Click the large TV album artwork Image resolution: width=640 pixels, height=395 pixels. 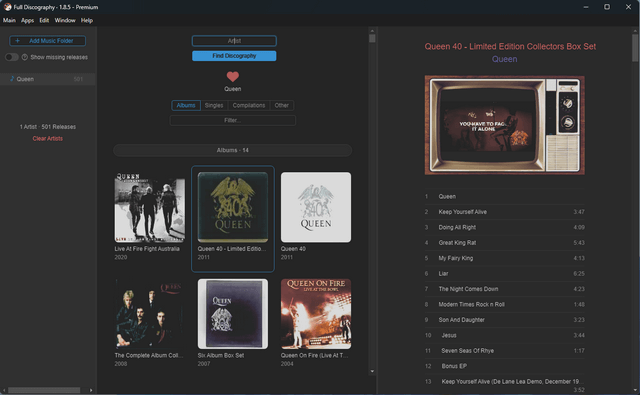click(504, 125)
